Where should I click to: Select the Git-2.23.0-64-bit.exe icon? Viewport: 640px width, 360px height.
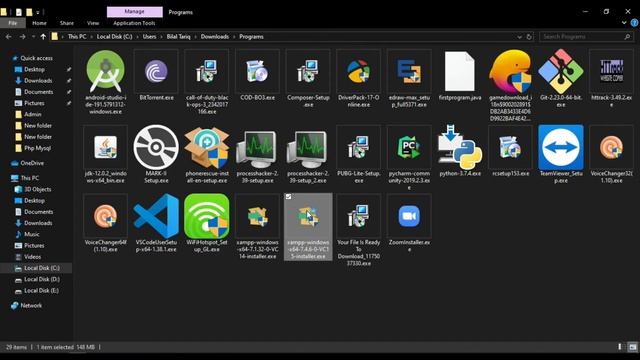(x=561, y=71)
